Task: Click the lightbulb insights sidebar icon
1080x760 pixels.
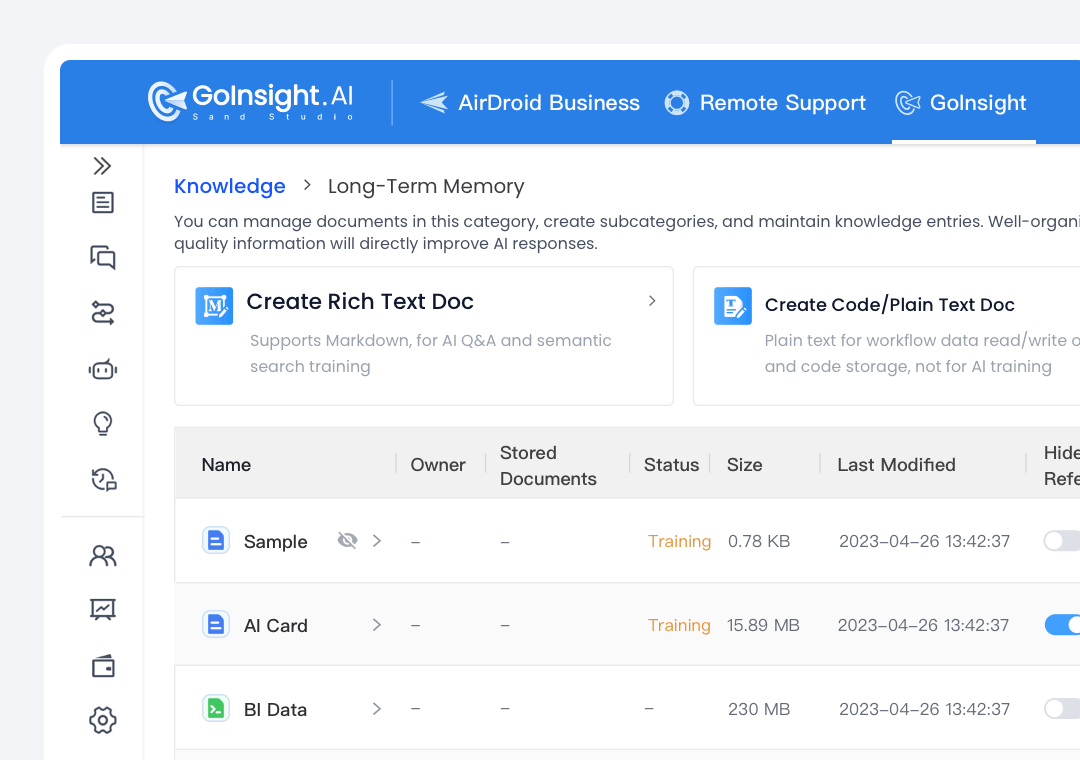Action: pyautogui.click(x=102, y=424)
